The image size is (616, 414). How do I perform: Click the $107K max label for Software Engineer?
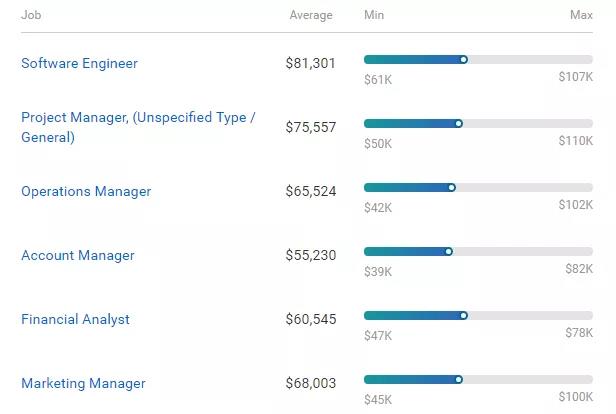point(576,78)
